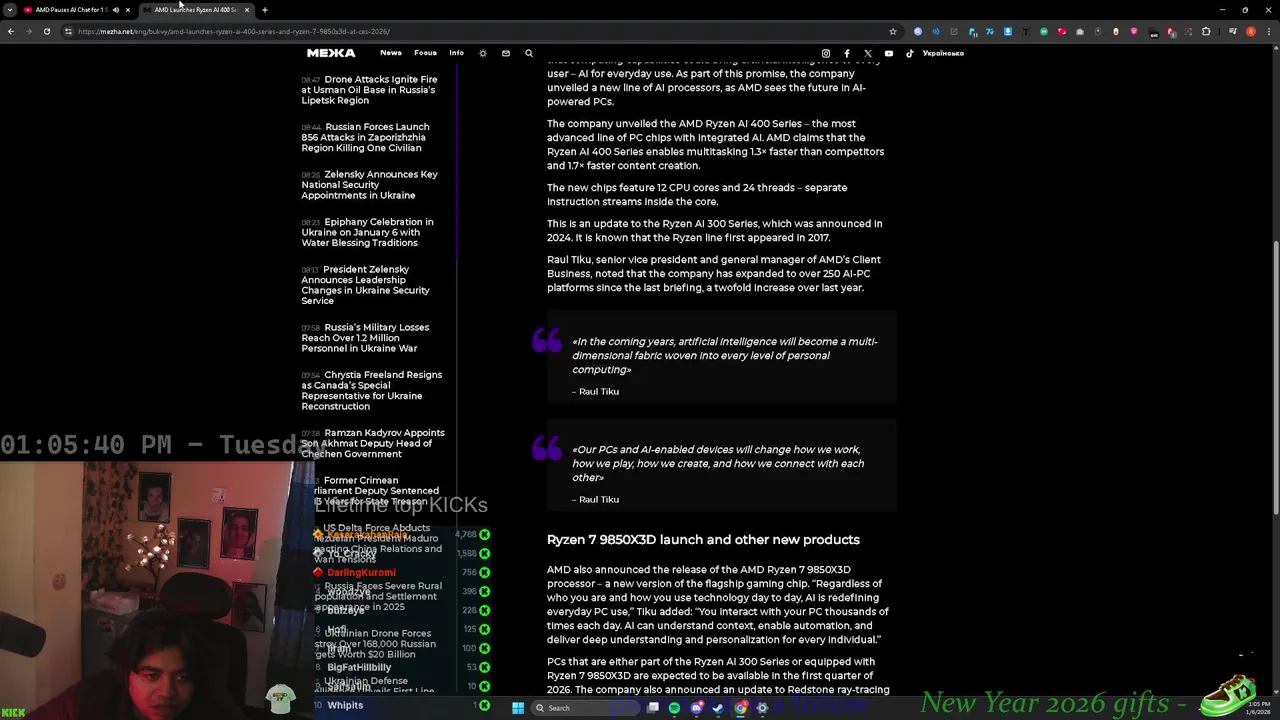Open Spotify from the taskbar
Screen dimensions: 1280x720
674,708
